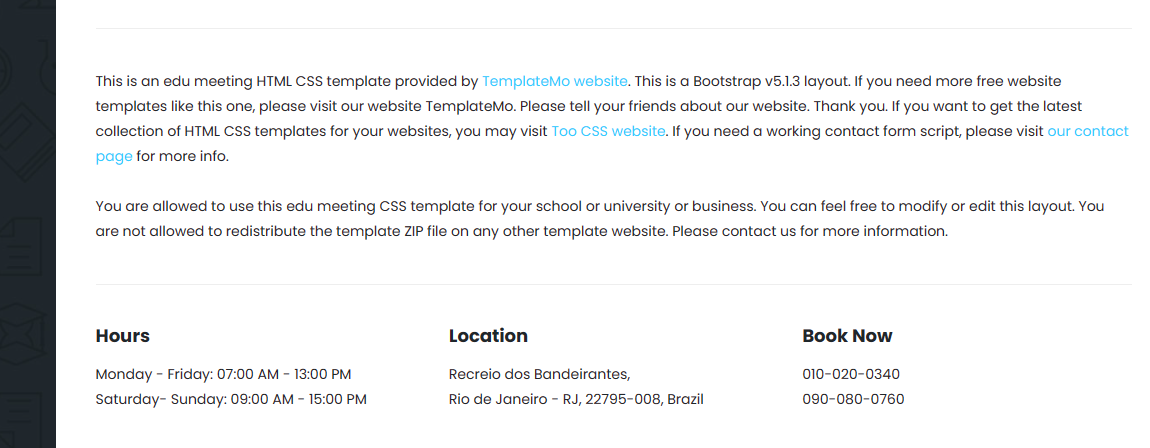Click phone number 010-020-0340
The height and width of the screenshot is (448, 1150).
click(x=851, y=375)
